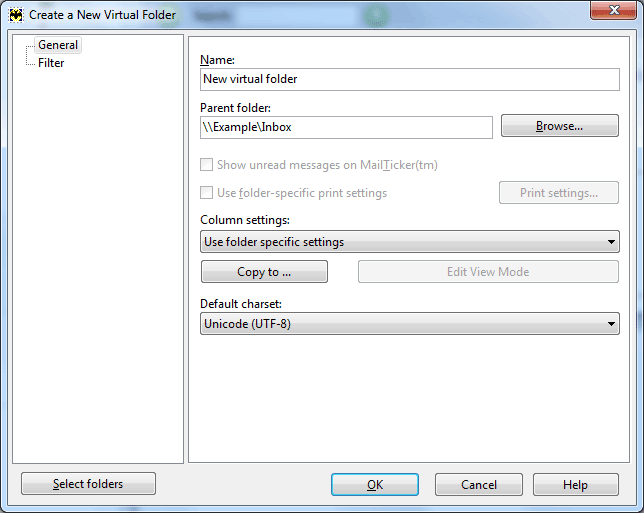Screen dimensions: 644x513
Task: Click the Print settings button
Action: [559, 193]
